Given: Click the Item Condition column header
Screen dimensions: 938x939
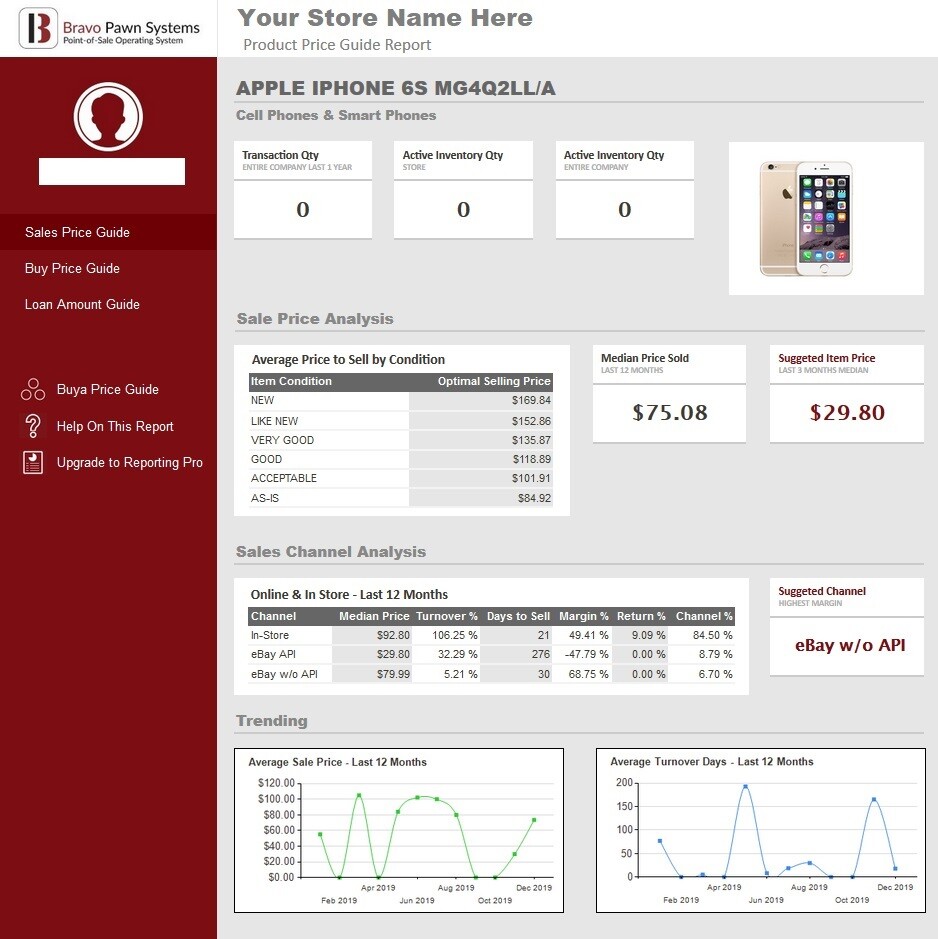Looking at the screenshot, I should pyautogui.click(x=291, y=381).
